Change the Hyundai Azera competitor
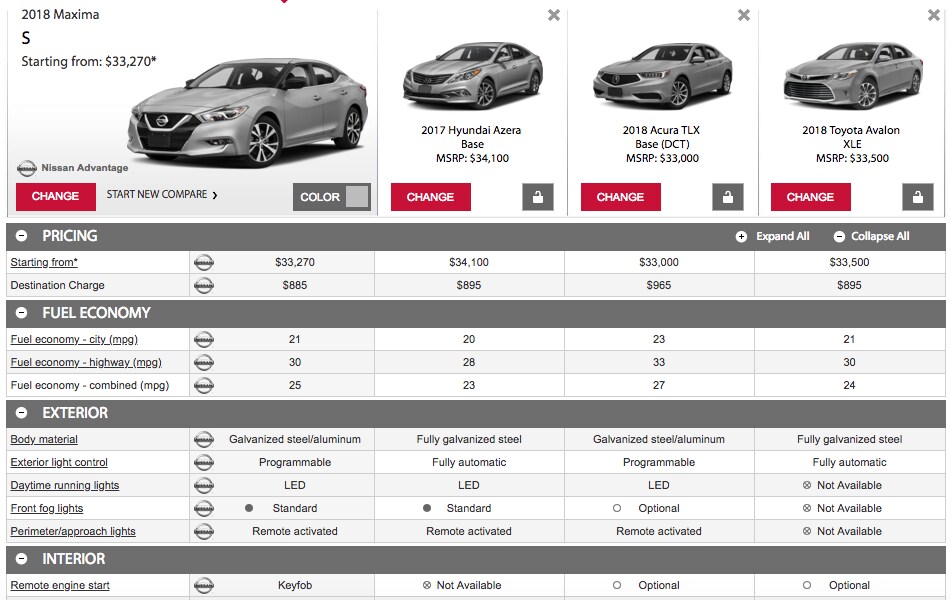Viewport: 951px width, 600px height. coord(431,197)
